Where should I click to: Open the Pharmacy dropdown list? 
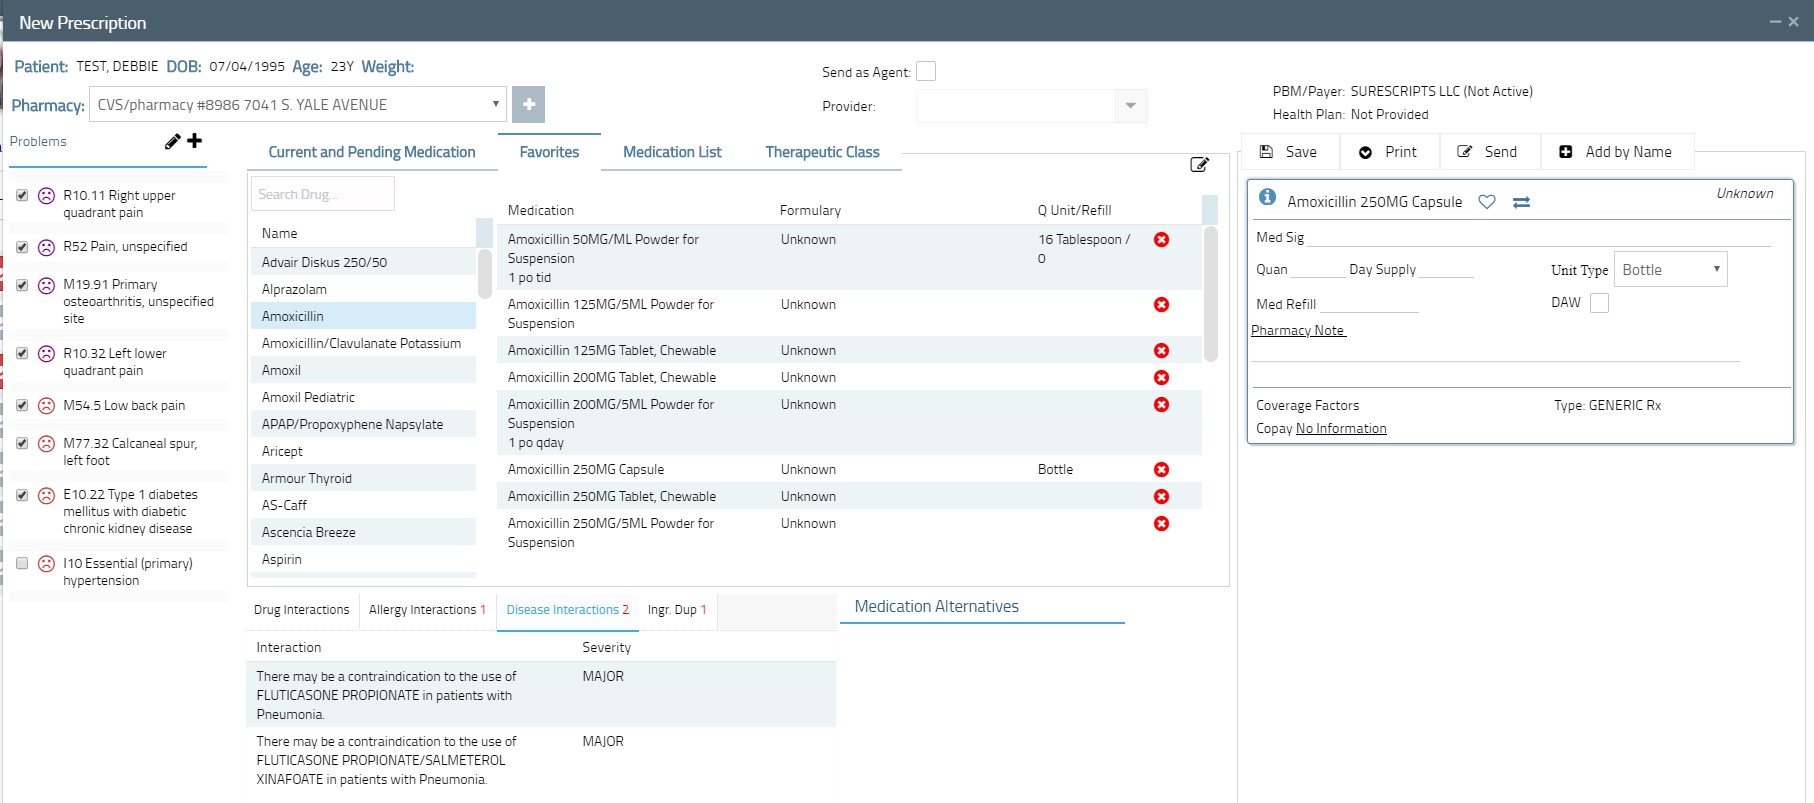pos(298,104)
